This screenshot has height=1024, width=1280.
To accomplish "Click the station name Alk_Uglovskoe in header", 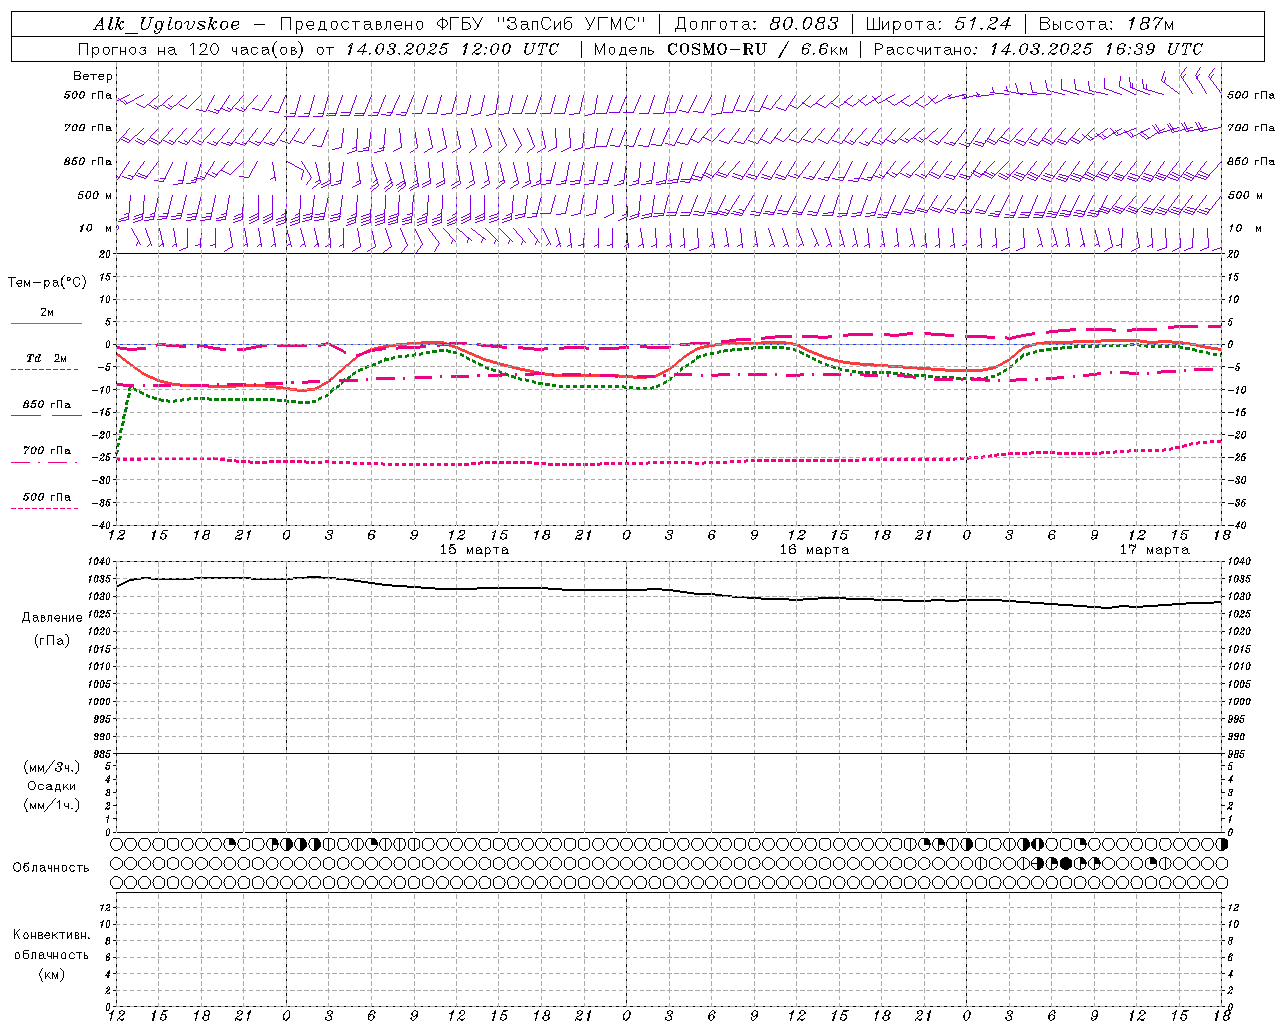I will coord(167,24).
